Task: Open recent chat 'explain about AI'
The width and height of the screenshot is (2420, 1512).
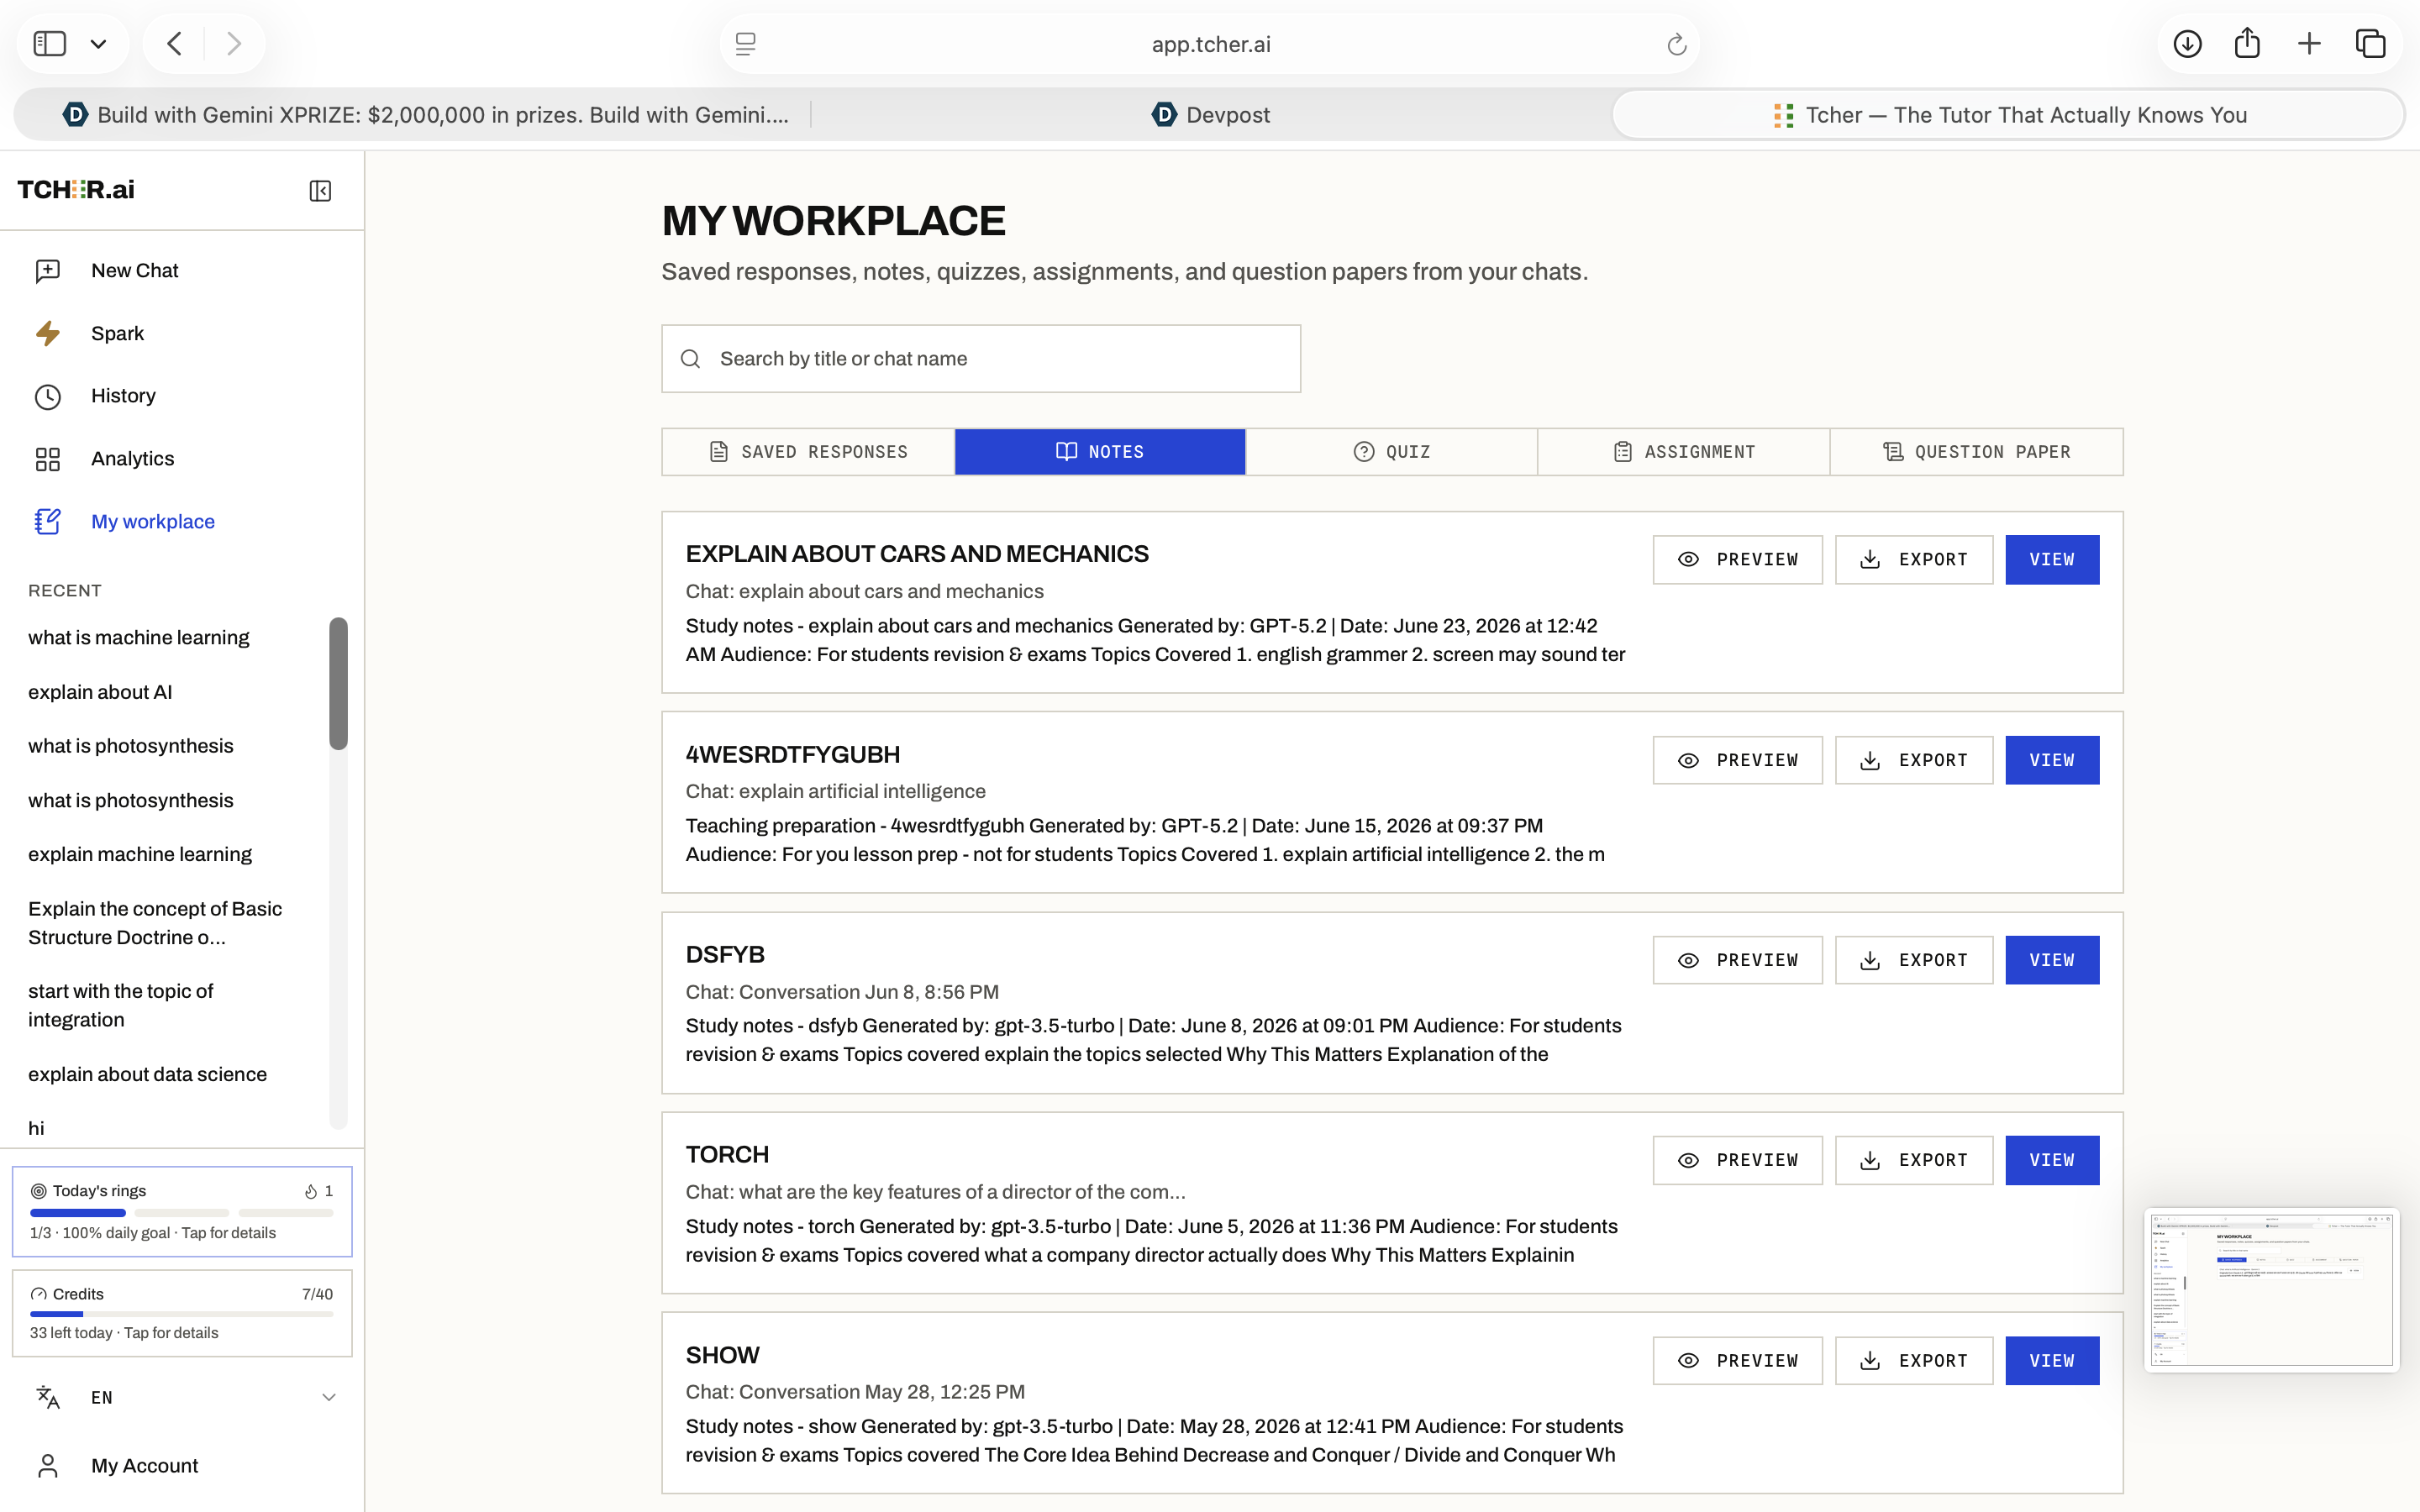Action: [x=100, y=692]
